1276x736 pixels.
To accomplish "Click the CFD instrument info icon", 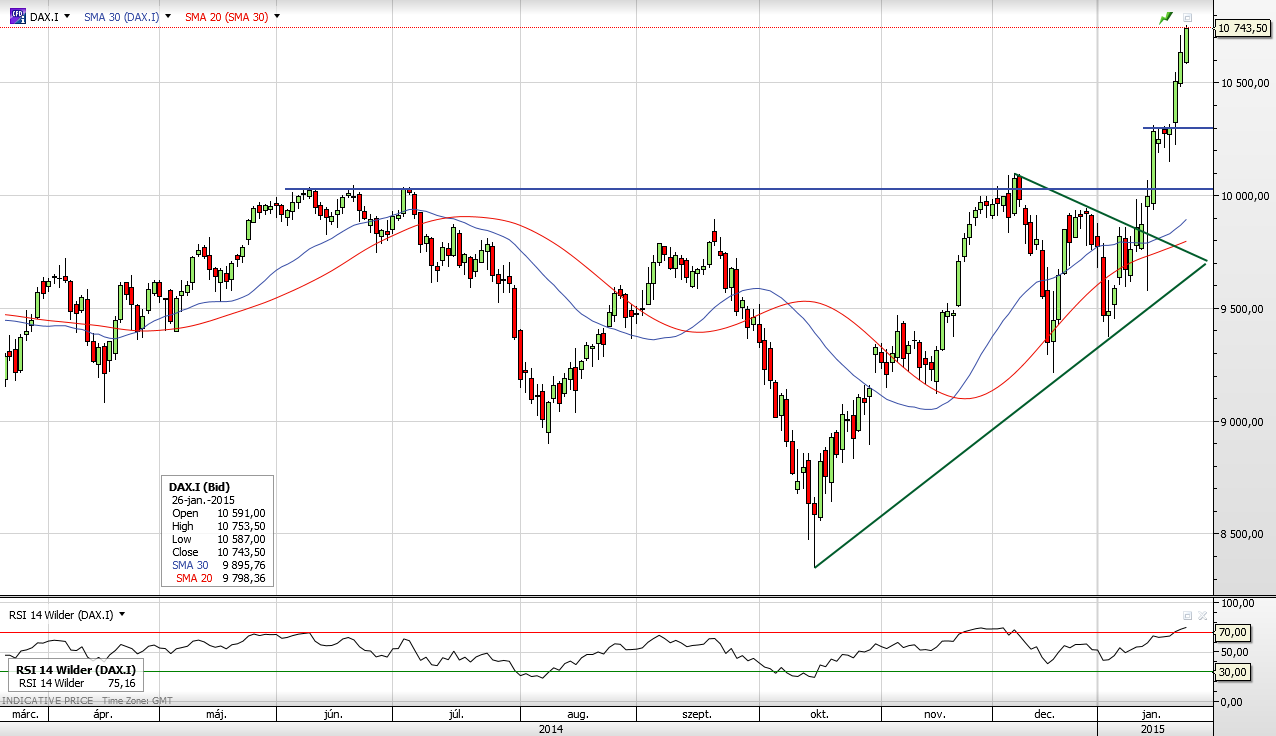I will point(18,16).
